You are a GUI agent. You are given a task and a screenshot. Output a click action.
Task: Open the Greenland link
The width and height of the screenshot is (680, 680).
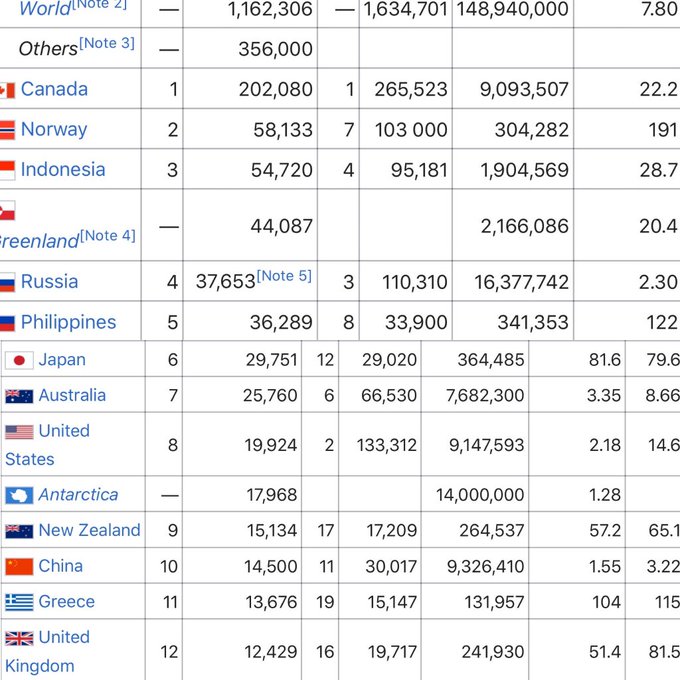point(39,241)
